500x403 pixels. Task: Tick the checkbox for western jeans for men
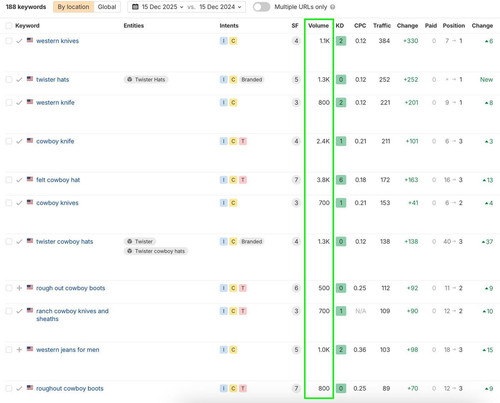click(x=9, y=350)
